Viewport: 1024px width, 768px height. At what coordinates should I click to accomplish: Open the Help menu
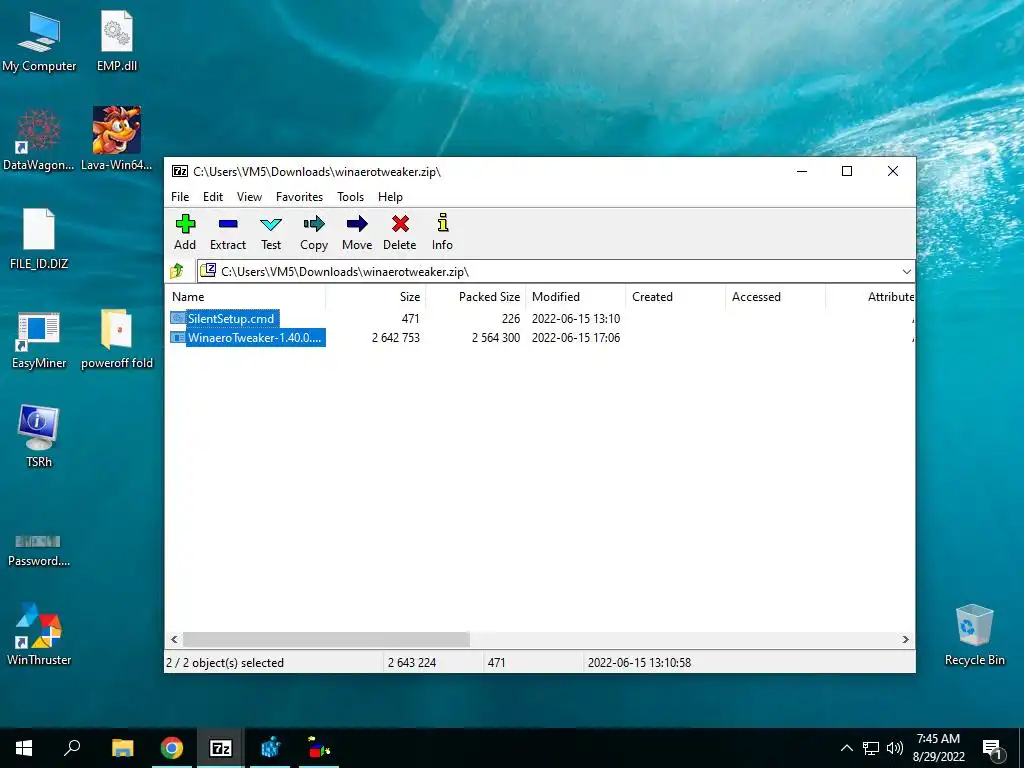tap(391, 197)
